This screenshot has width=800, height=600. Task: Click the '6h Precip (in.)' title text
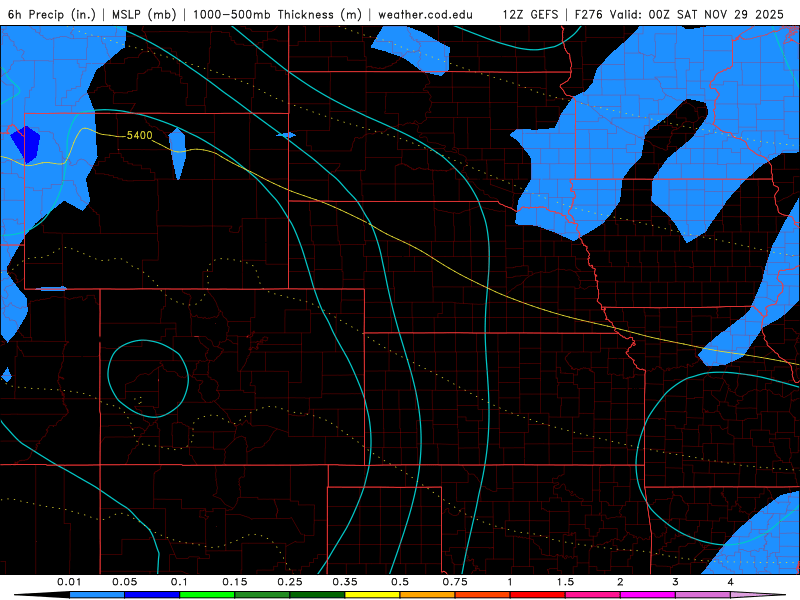coord(52,14)
